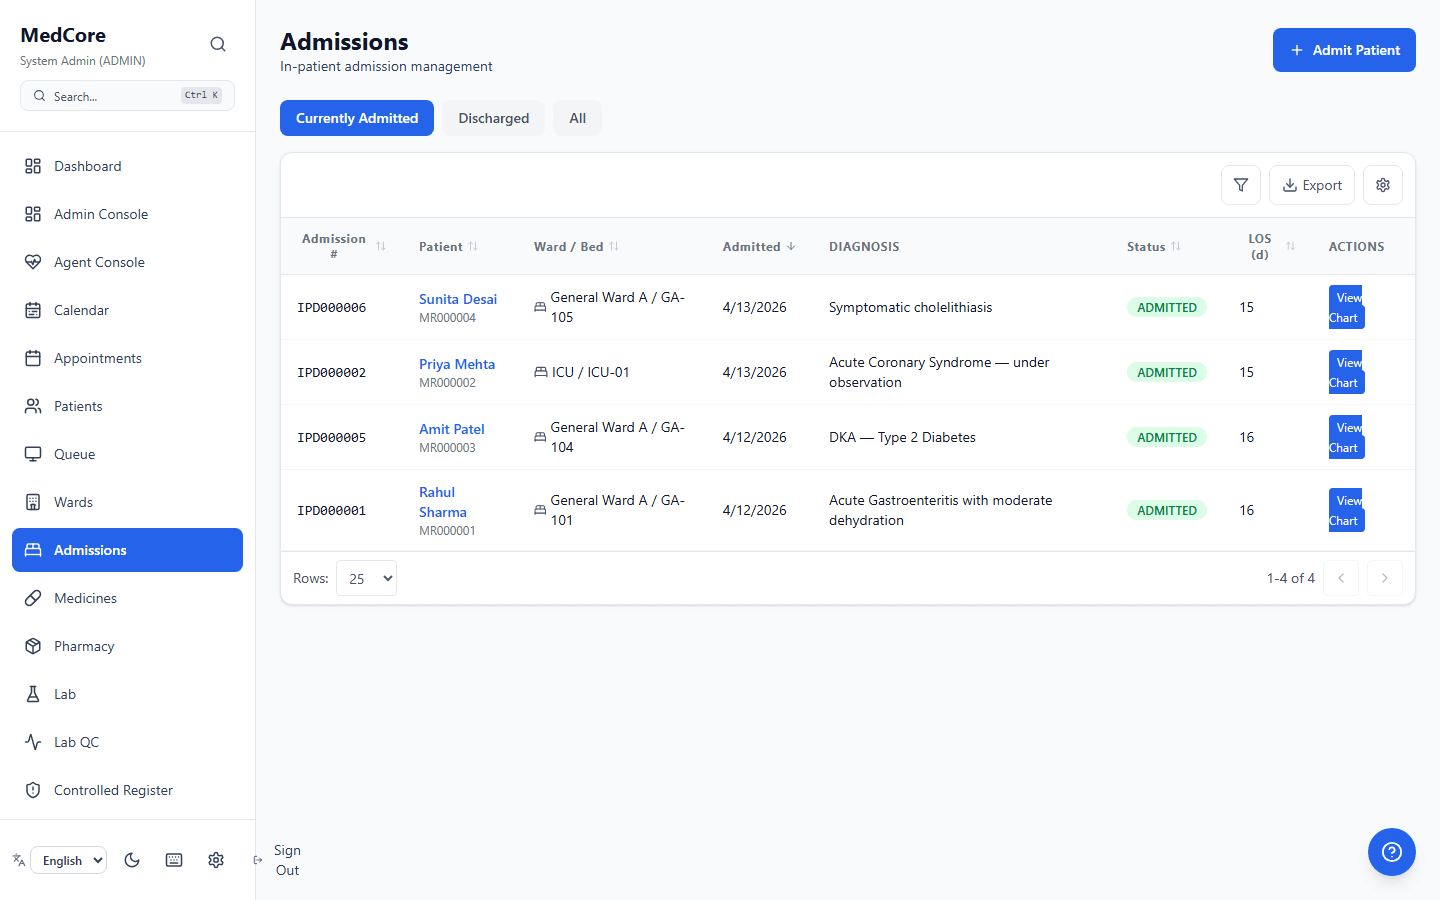Click the Pharmacy box icon
Screen dimensions: 1440x900
point(33,646)
